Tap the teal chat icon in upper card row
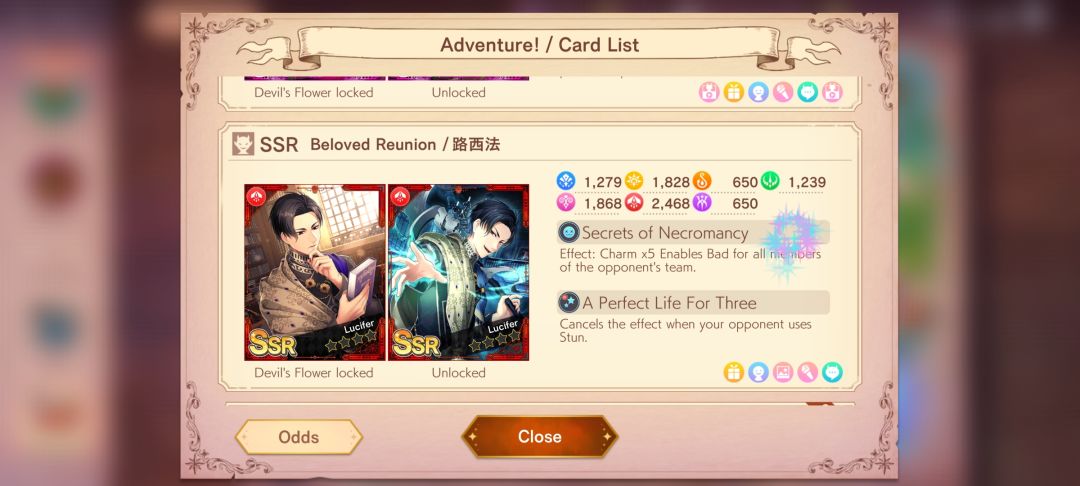1080x486 pixels. click(x=807, y=92)
